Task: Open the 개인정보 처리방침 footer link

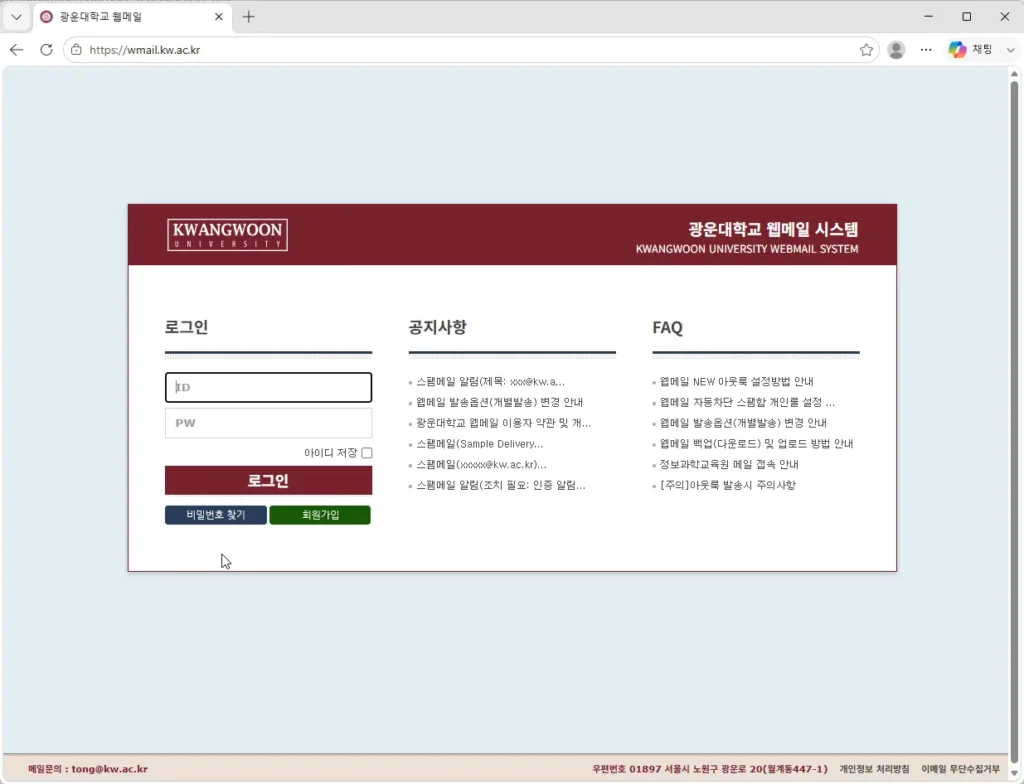Action: pos(874,769)
